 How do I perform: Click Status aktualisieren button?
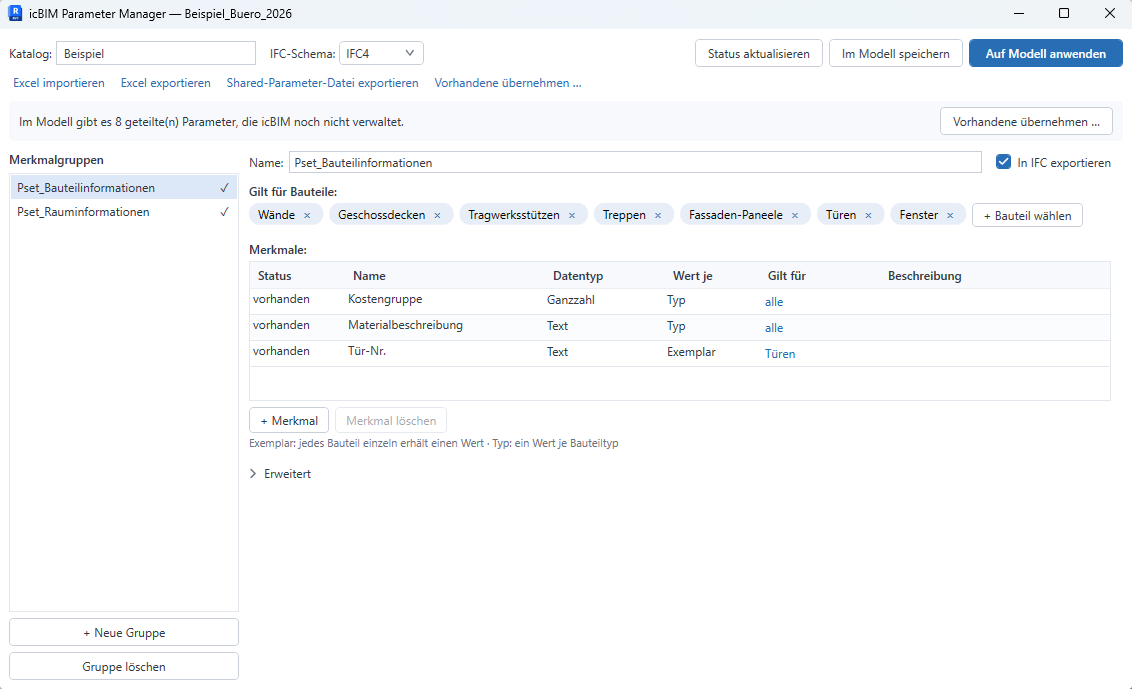(759, 53)
